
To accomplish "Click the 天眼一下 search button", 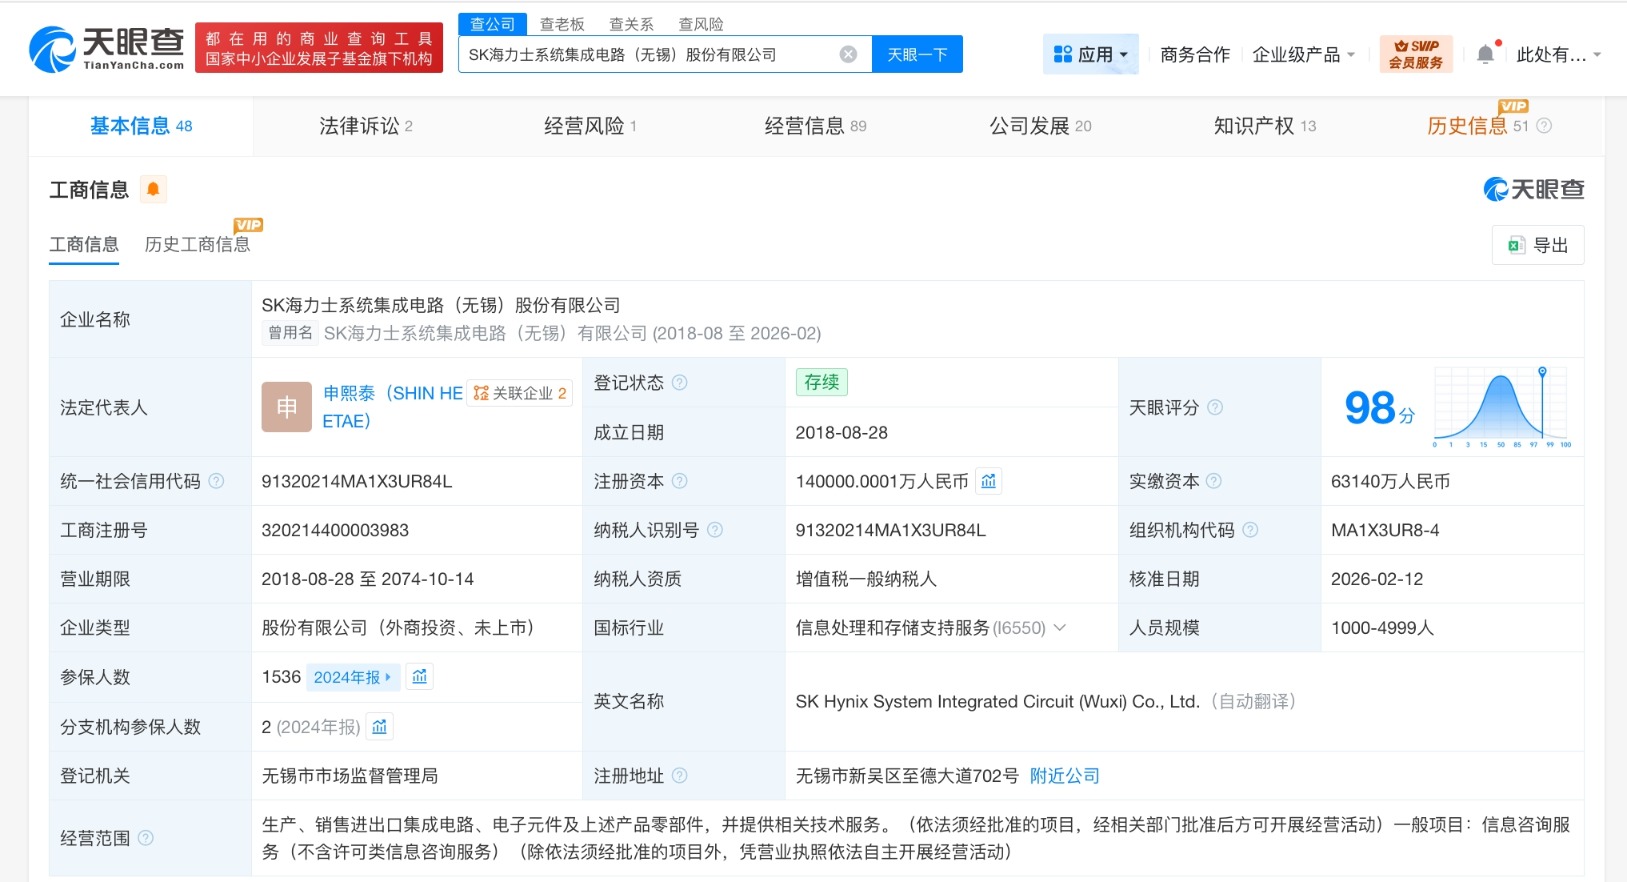I will (x=917, y=55).
